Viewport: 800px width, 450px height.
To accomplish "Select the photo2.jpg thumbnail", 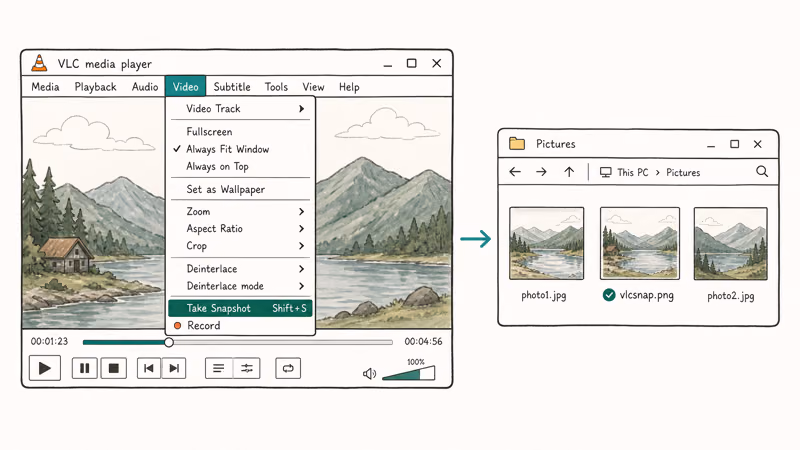I will tap(731, 243).
